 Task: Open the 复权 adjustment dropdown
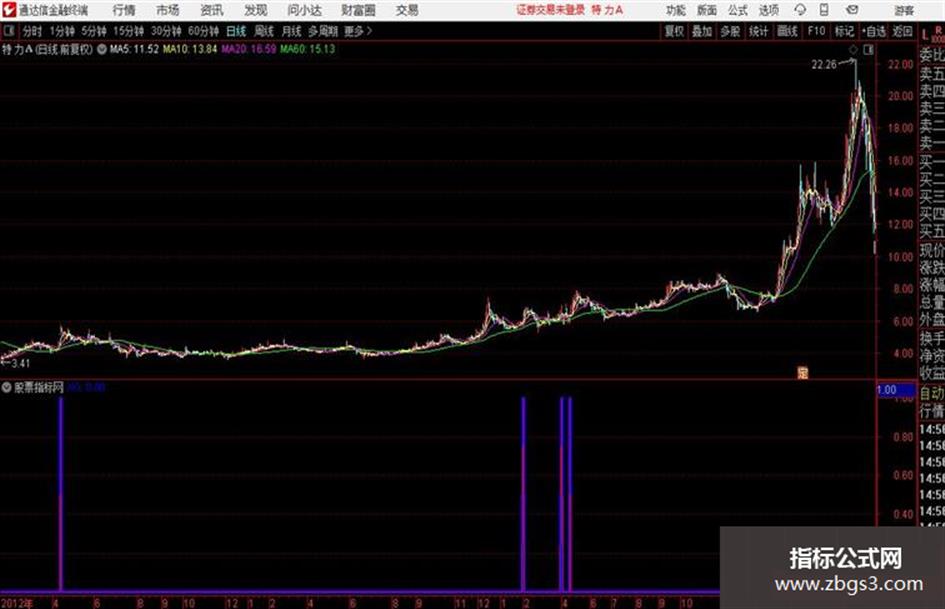[x=674, y=31]
